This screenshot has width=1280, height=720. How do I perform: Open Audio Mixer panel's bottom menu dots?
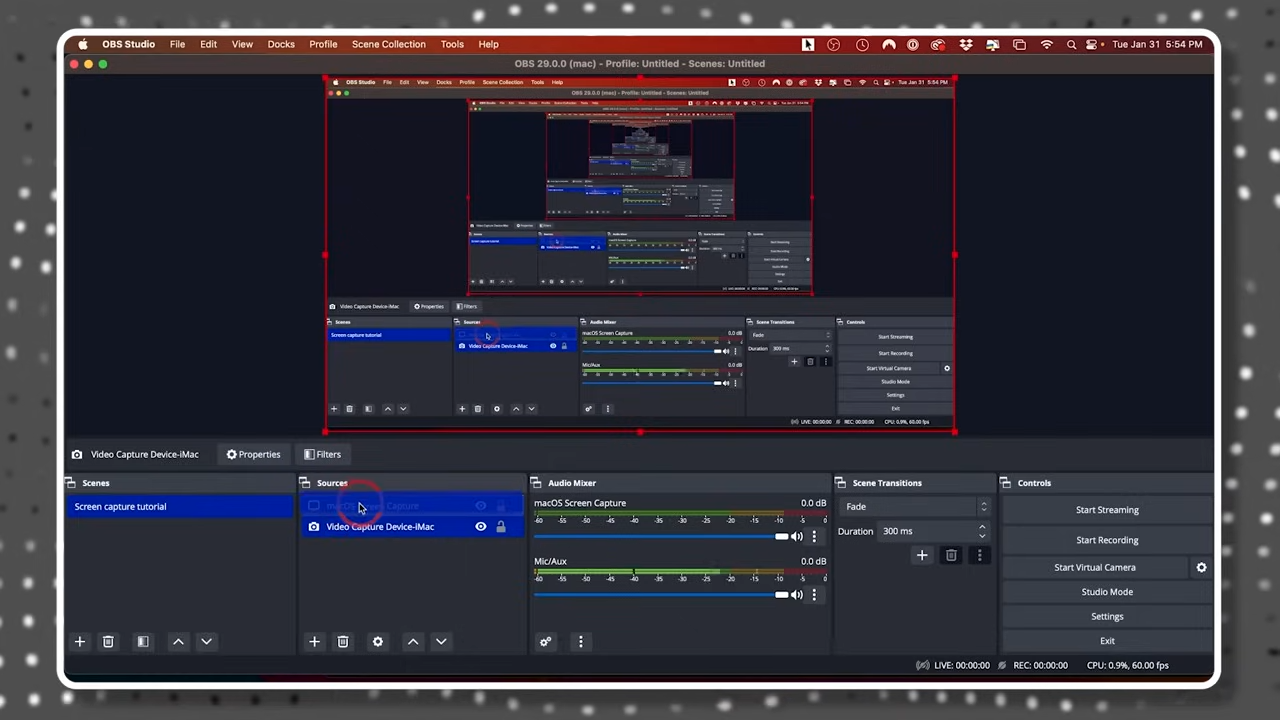click(x=580, y=642)
